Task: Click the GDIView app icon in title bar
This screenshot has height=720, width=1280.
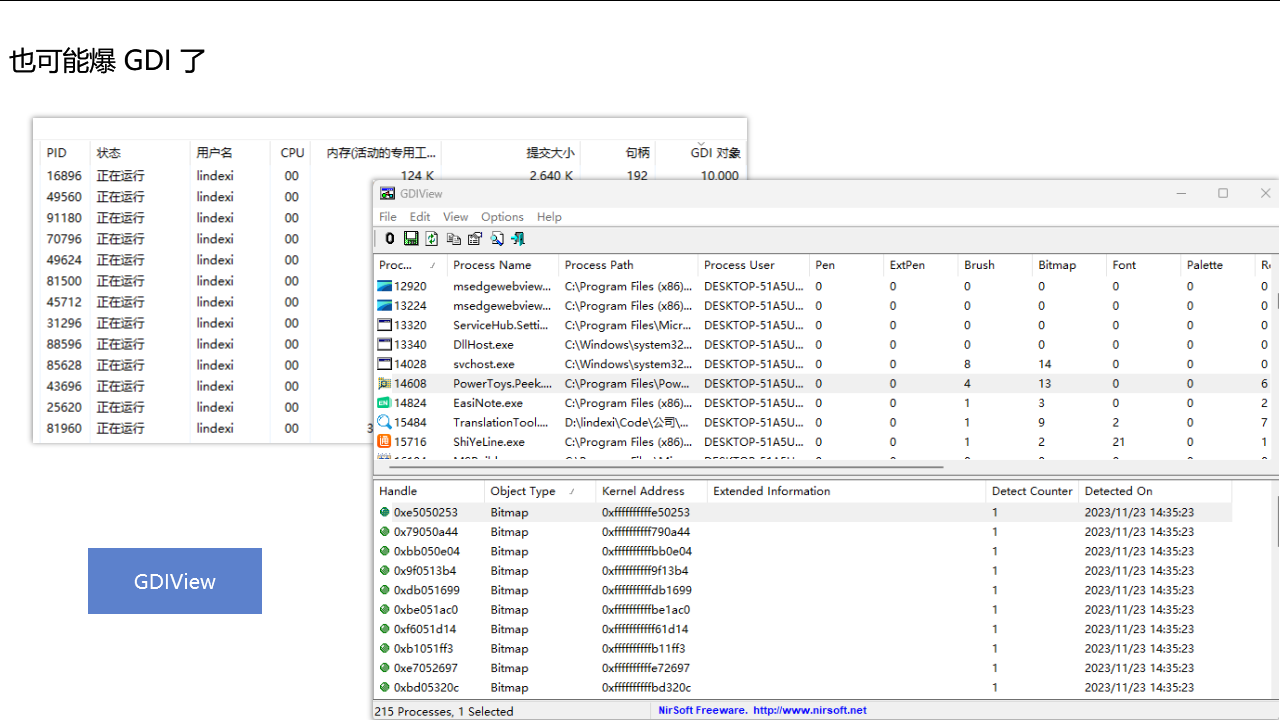Action: point(387,193)
